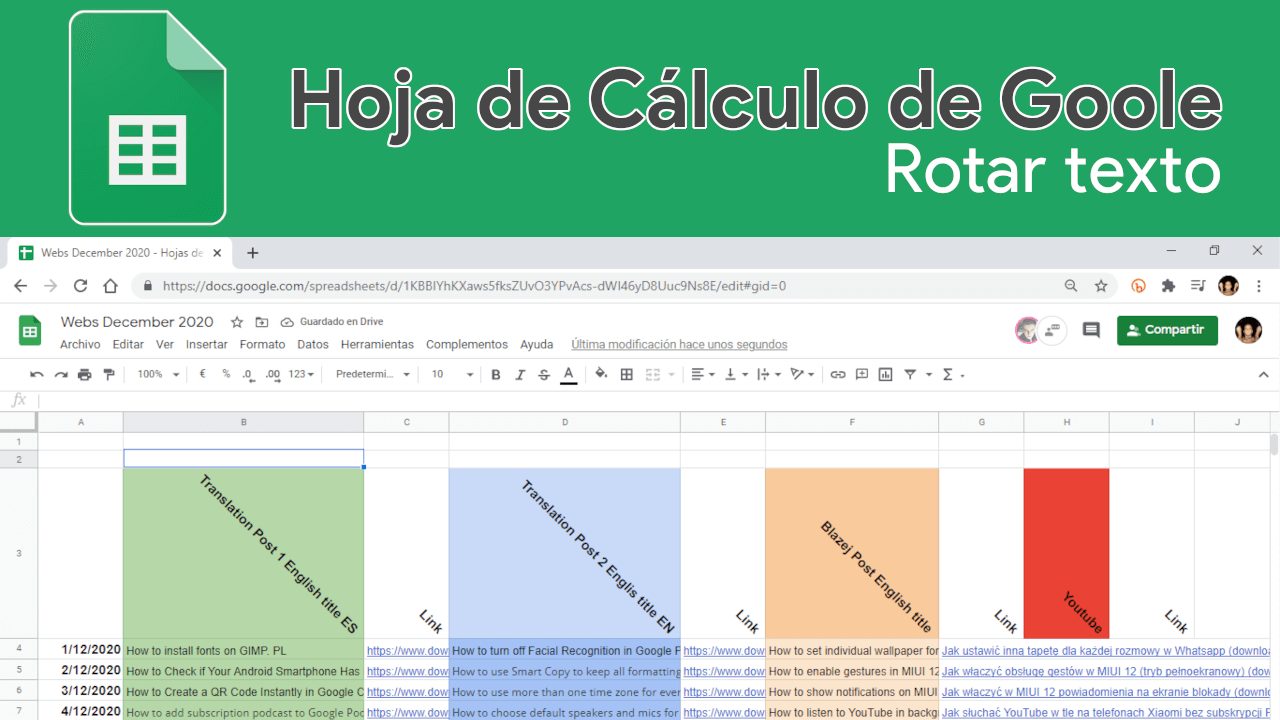Open the Formato menu

(x=262, y=344)
